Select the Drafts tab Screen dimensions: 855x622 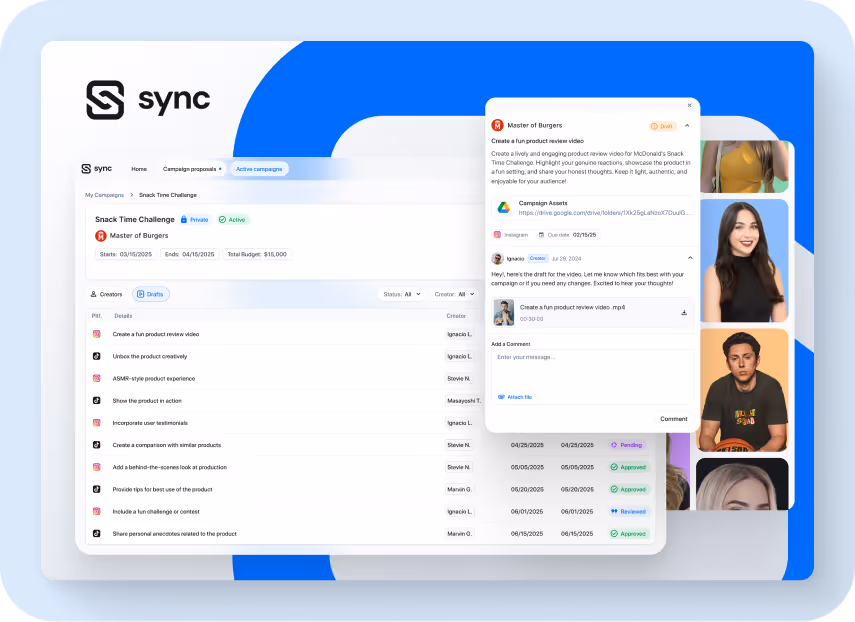pos(150,294)
